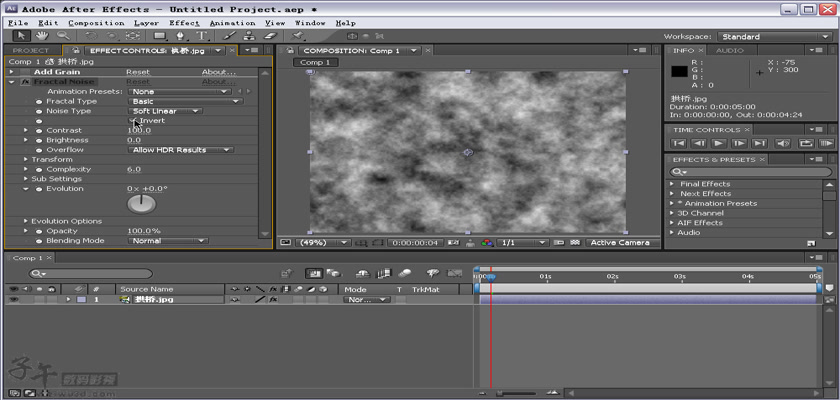840x400 pixels.
Task: Open the Noise Type Soft Linear dropdown
Action: pyautogui.click(x=164, y=111)
